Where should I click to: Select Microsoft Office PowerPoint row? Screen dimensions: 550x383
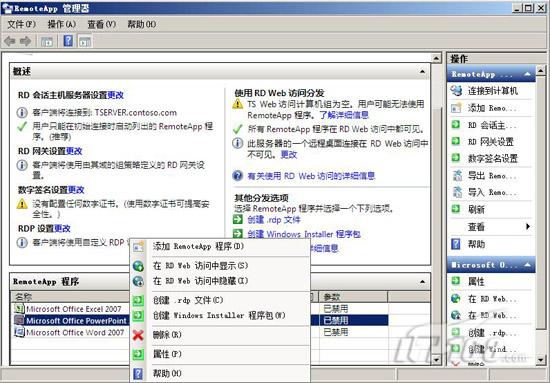pos(200,320)
